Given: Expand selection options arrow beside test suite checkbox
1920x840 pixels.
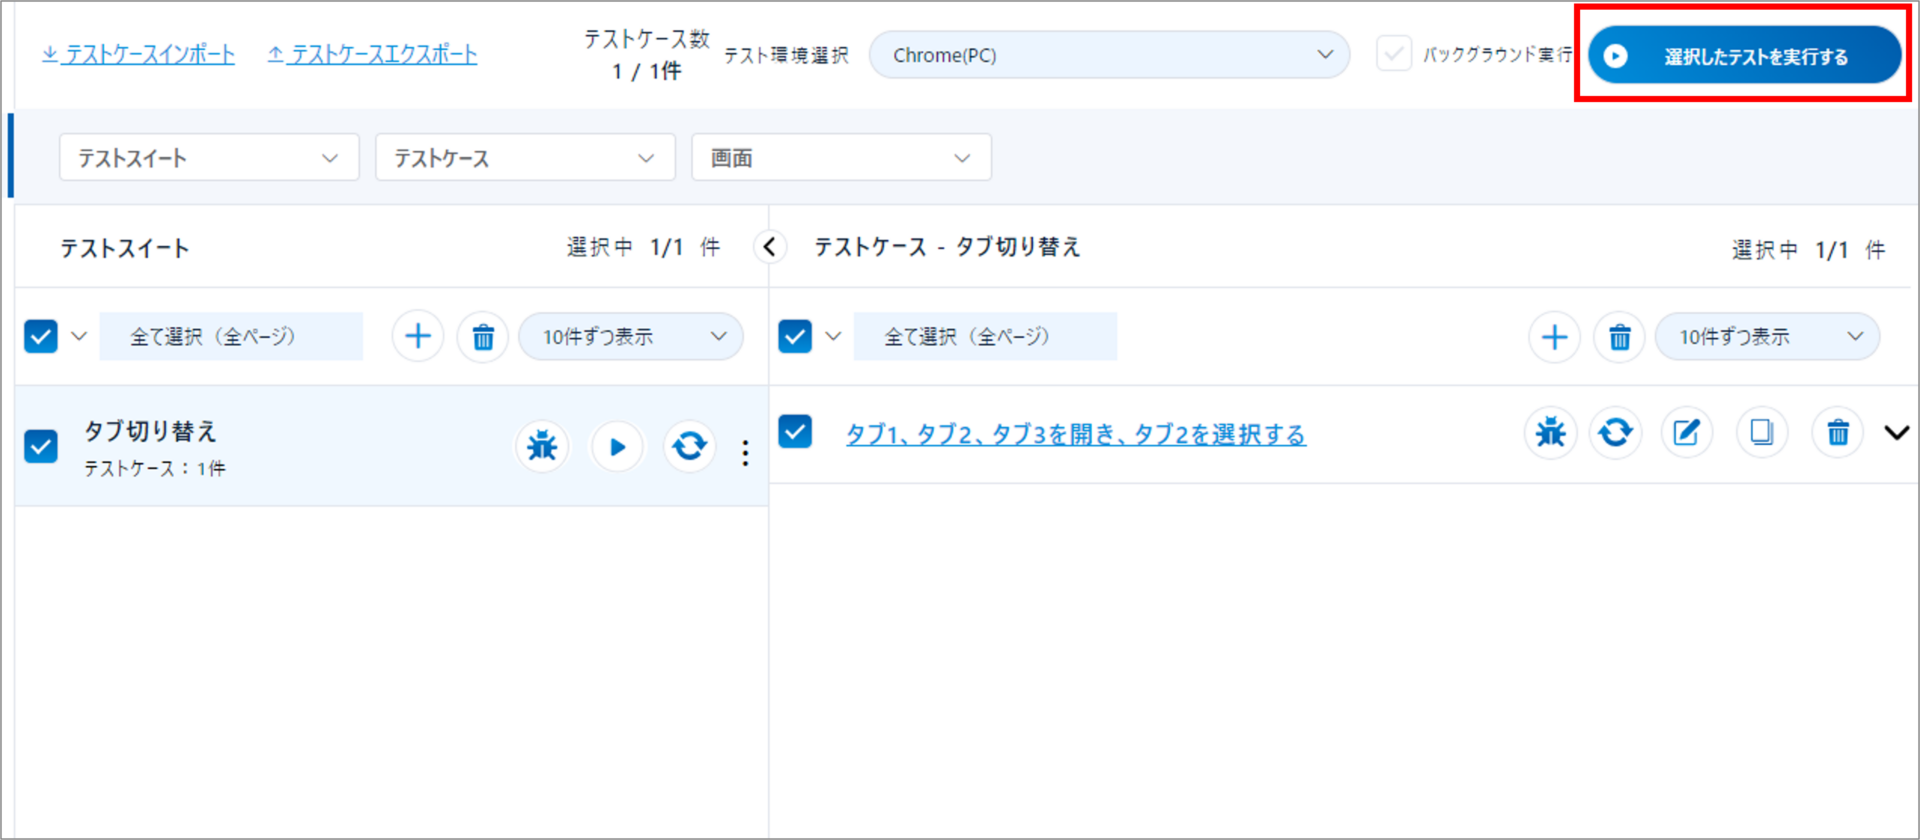Looking at the screenshot, I should 79,336.
